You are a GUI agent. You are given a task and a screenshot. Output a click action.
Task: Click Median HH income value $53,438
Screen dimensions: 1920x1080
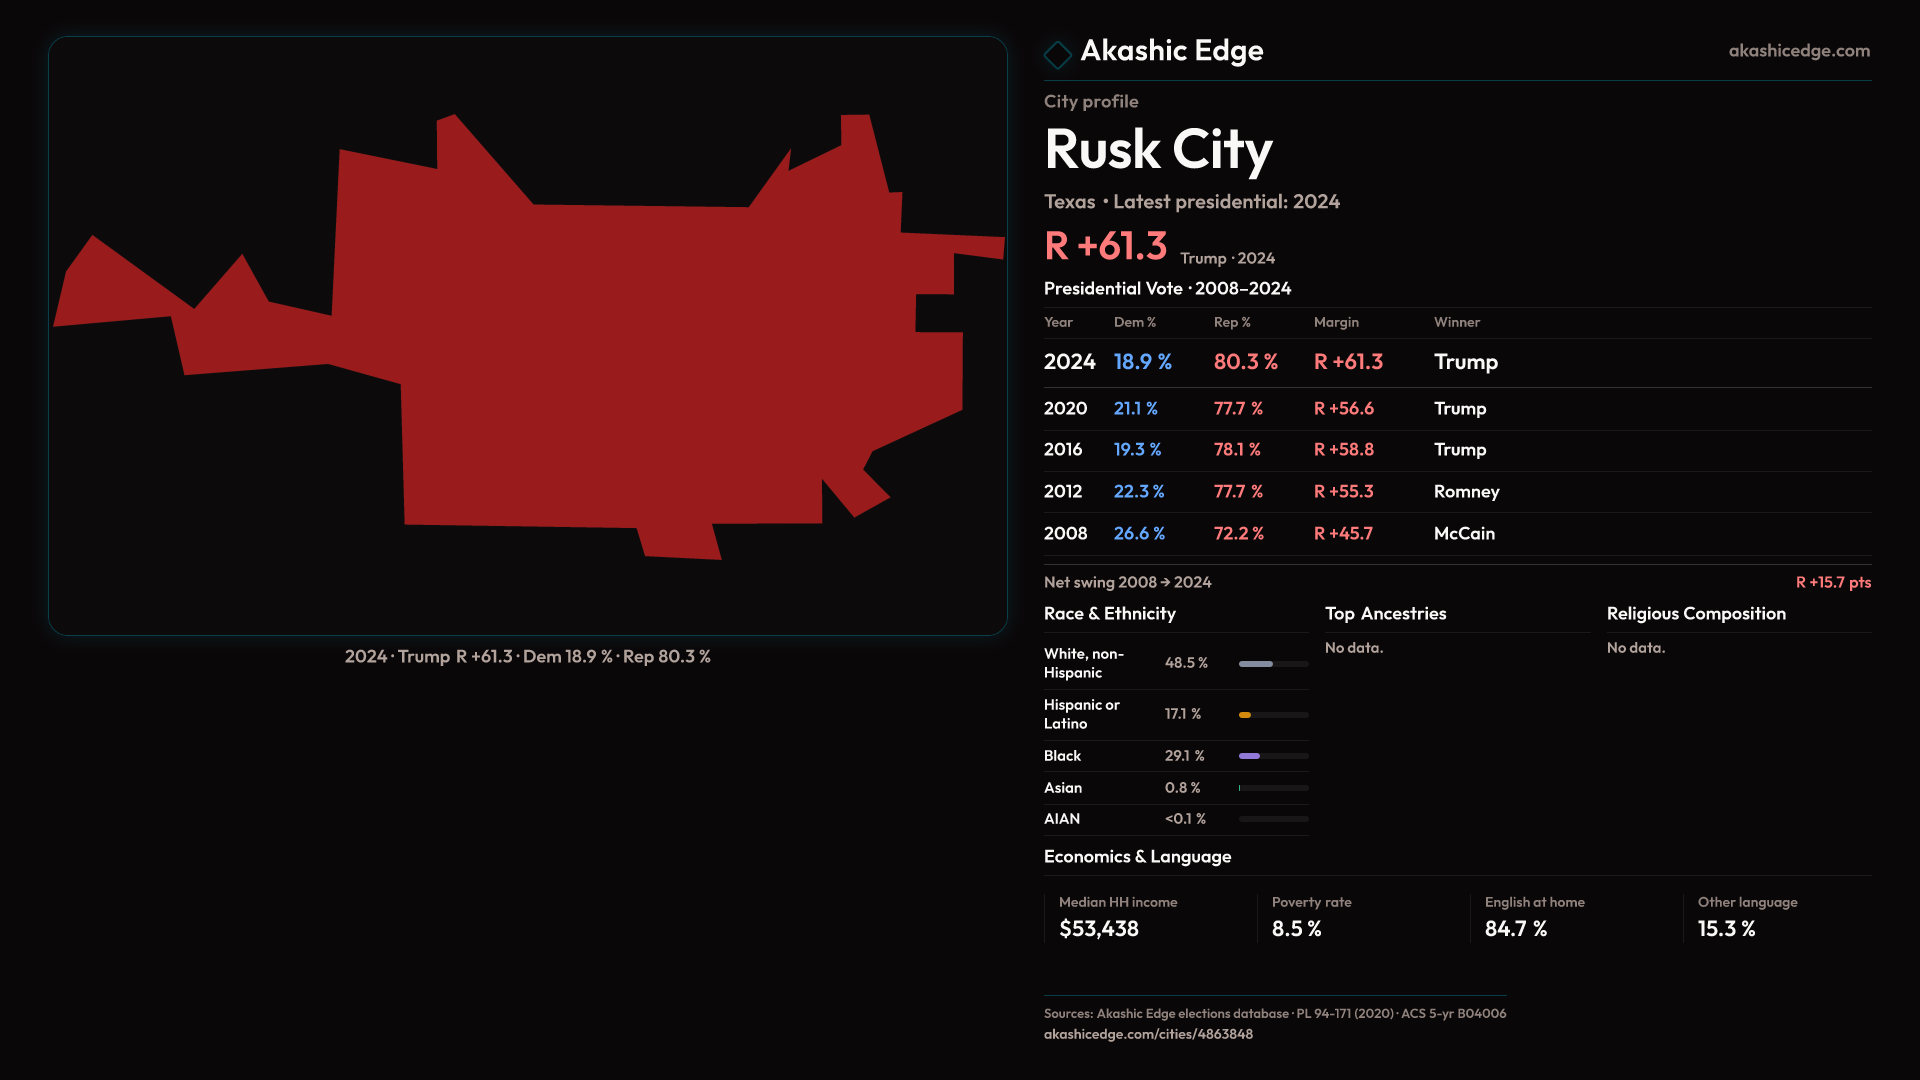(1098, 929)
